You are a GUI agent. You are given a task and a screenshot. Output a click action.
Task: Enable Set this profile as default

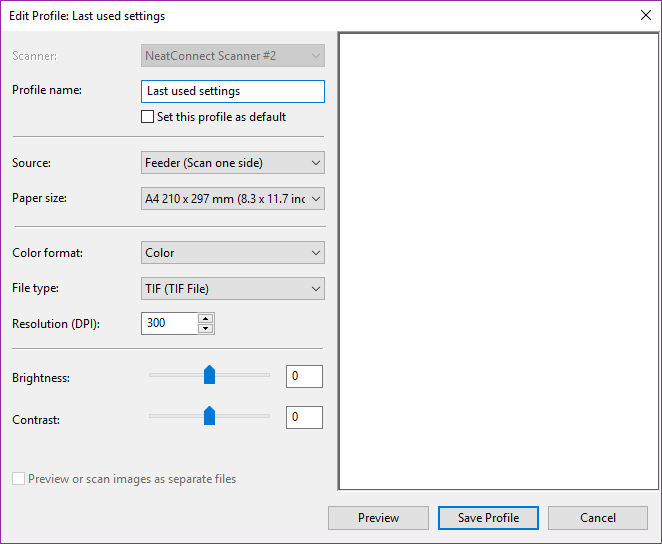click(x=147, y=116)
